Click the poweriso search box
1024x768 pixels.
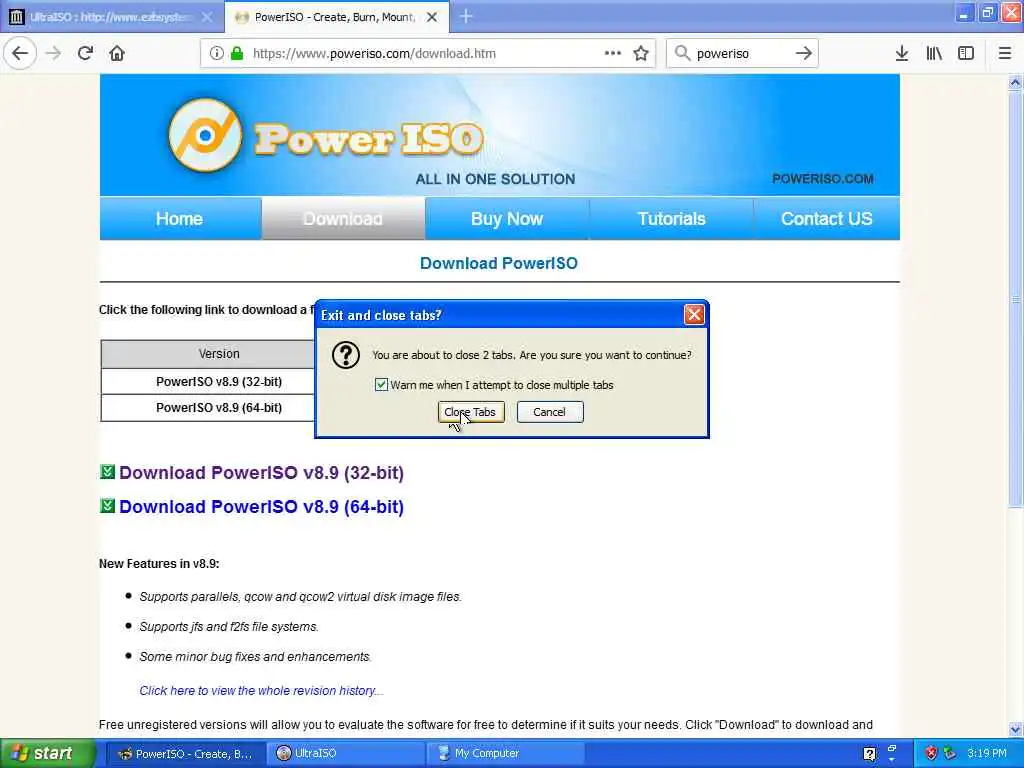[x=741, y=54]
